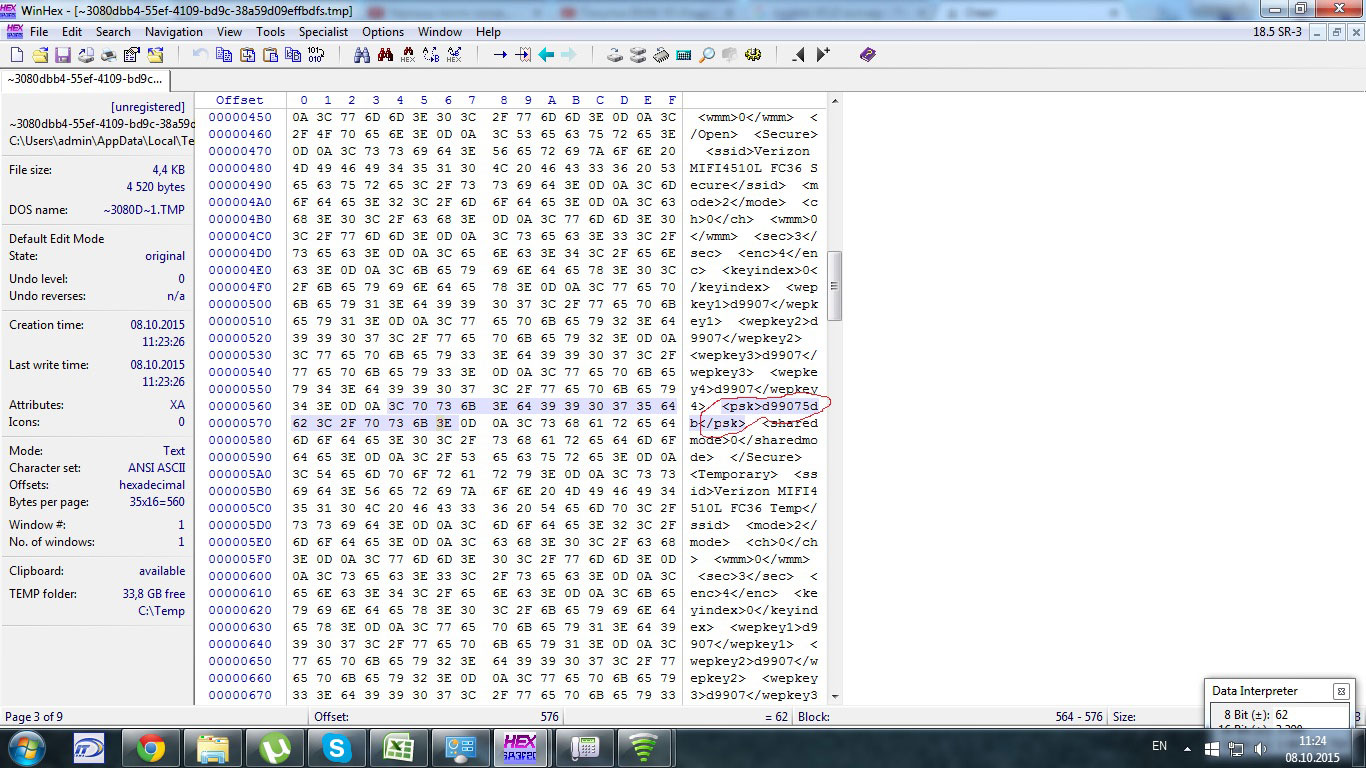
Task: Open the Specialist menu
Action: pos(323,32)
